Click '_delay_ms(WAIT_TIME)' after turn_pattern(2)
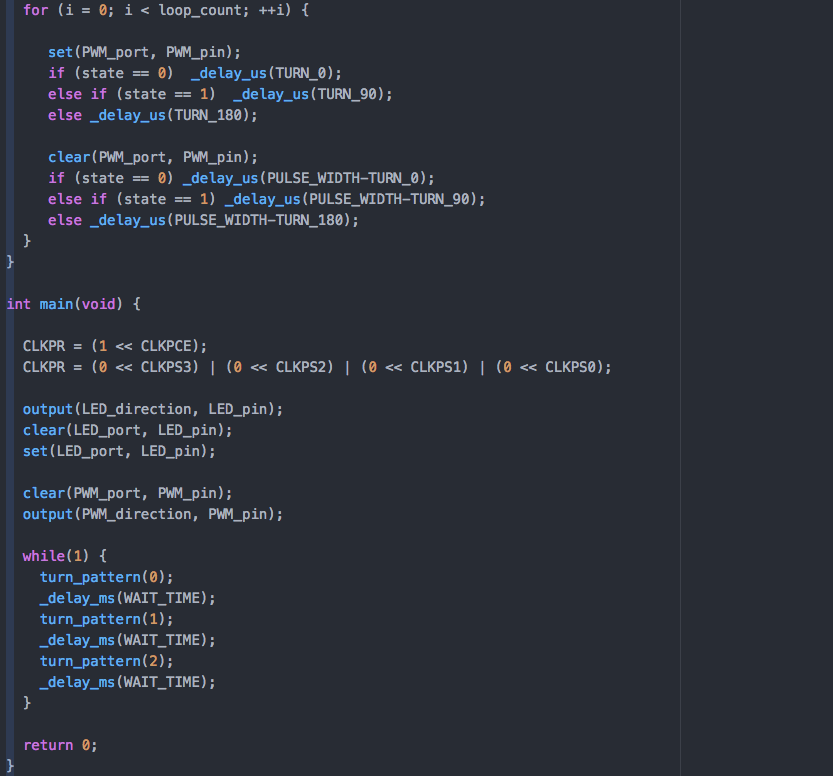Screen dimensions: 833x776 [128, 682]
